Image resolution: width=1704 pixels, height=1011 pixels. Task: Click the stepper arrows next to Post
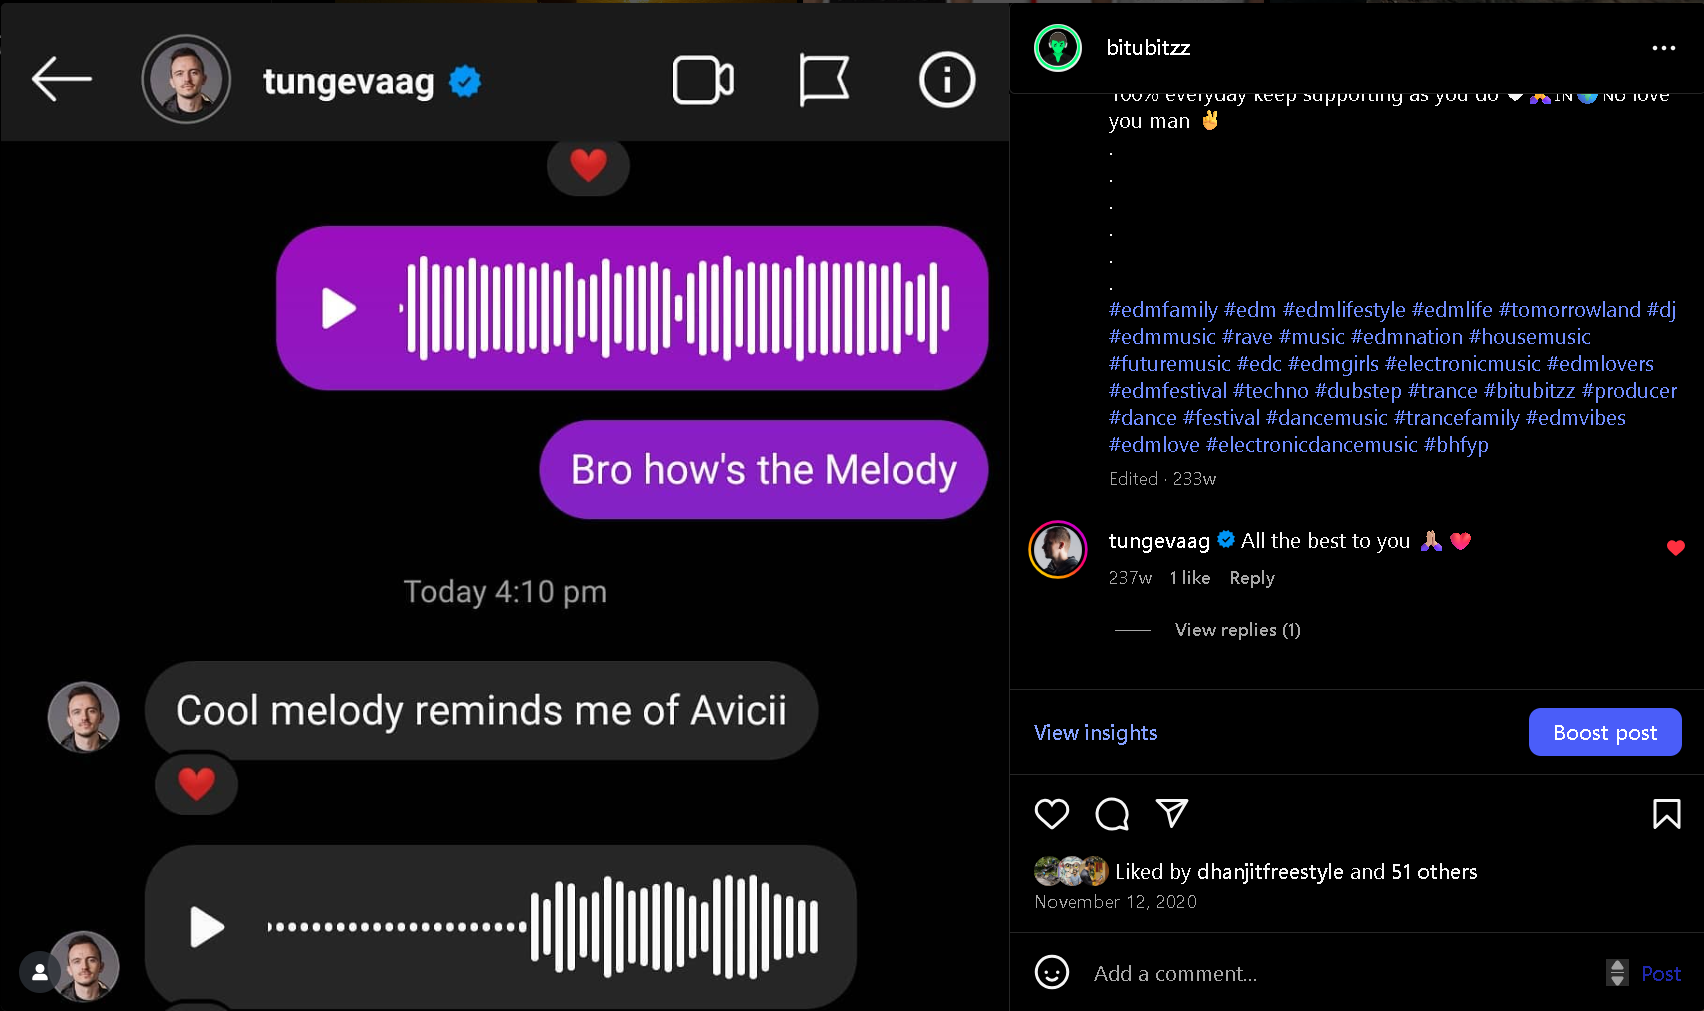click(x=1617, y=972)
